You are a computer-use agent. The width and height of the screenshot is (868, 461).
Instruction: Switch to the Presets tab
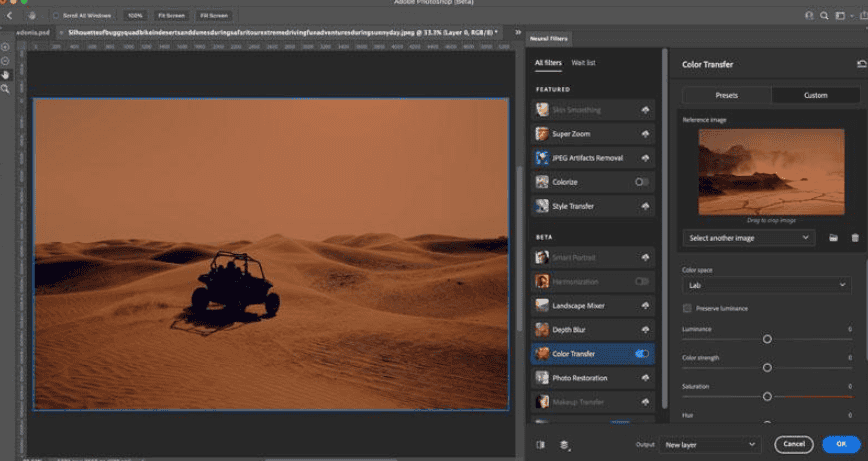[726, 95]
